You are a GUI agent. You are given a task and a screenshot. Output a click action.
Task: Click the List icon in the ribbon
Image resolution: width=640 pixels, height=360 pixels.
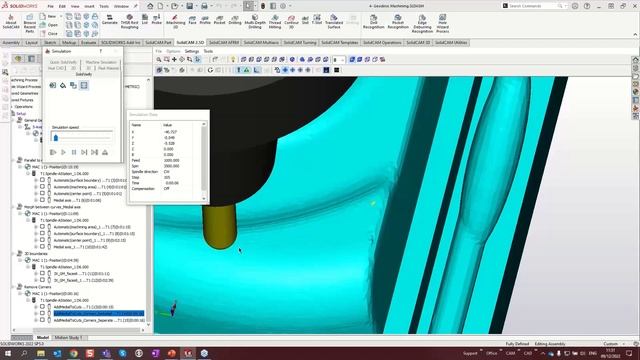(x=145, y=20)
